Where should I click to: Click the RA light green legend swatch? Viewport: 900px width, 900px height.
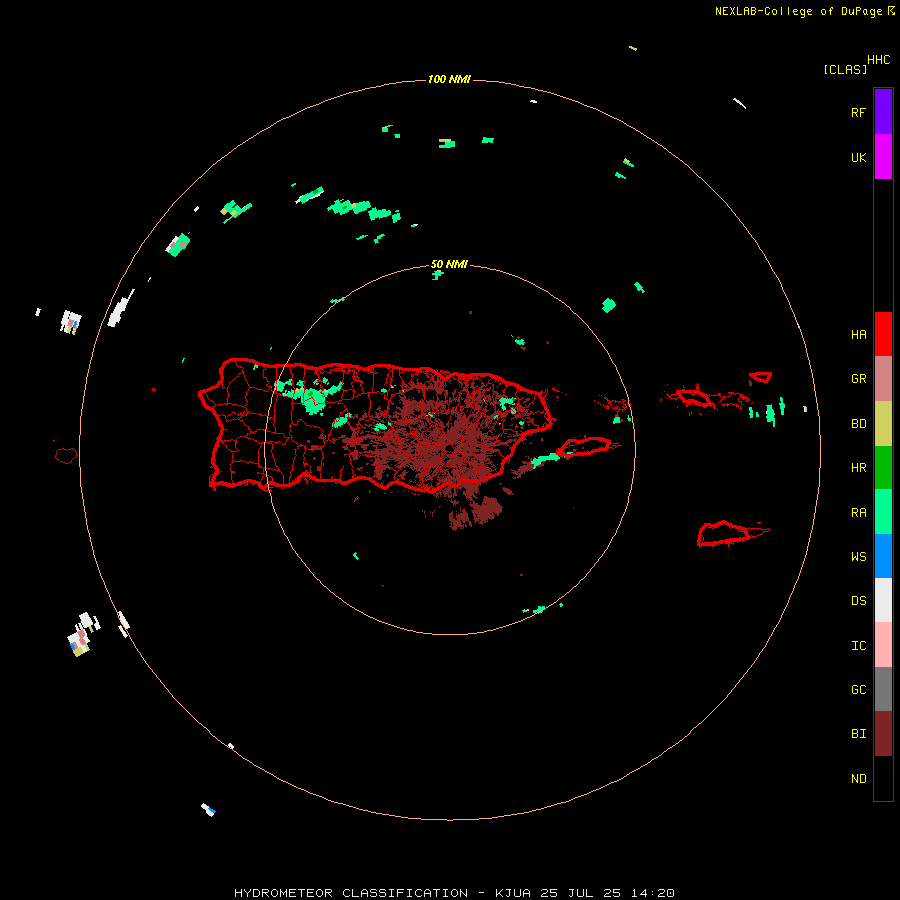click(883, 512)
